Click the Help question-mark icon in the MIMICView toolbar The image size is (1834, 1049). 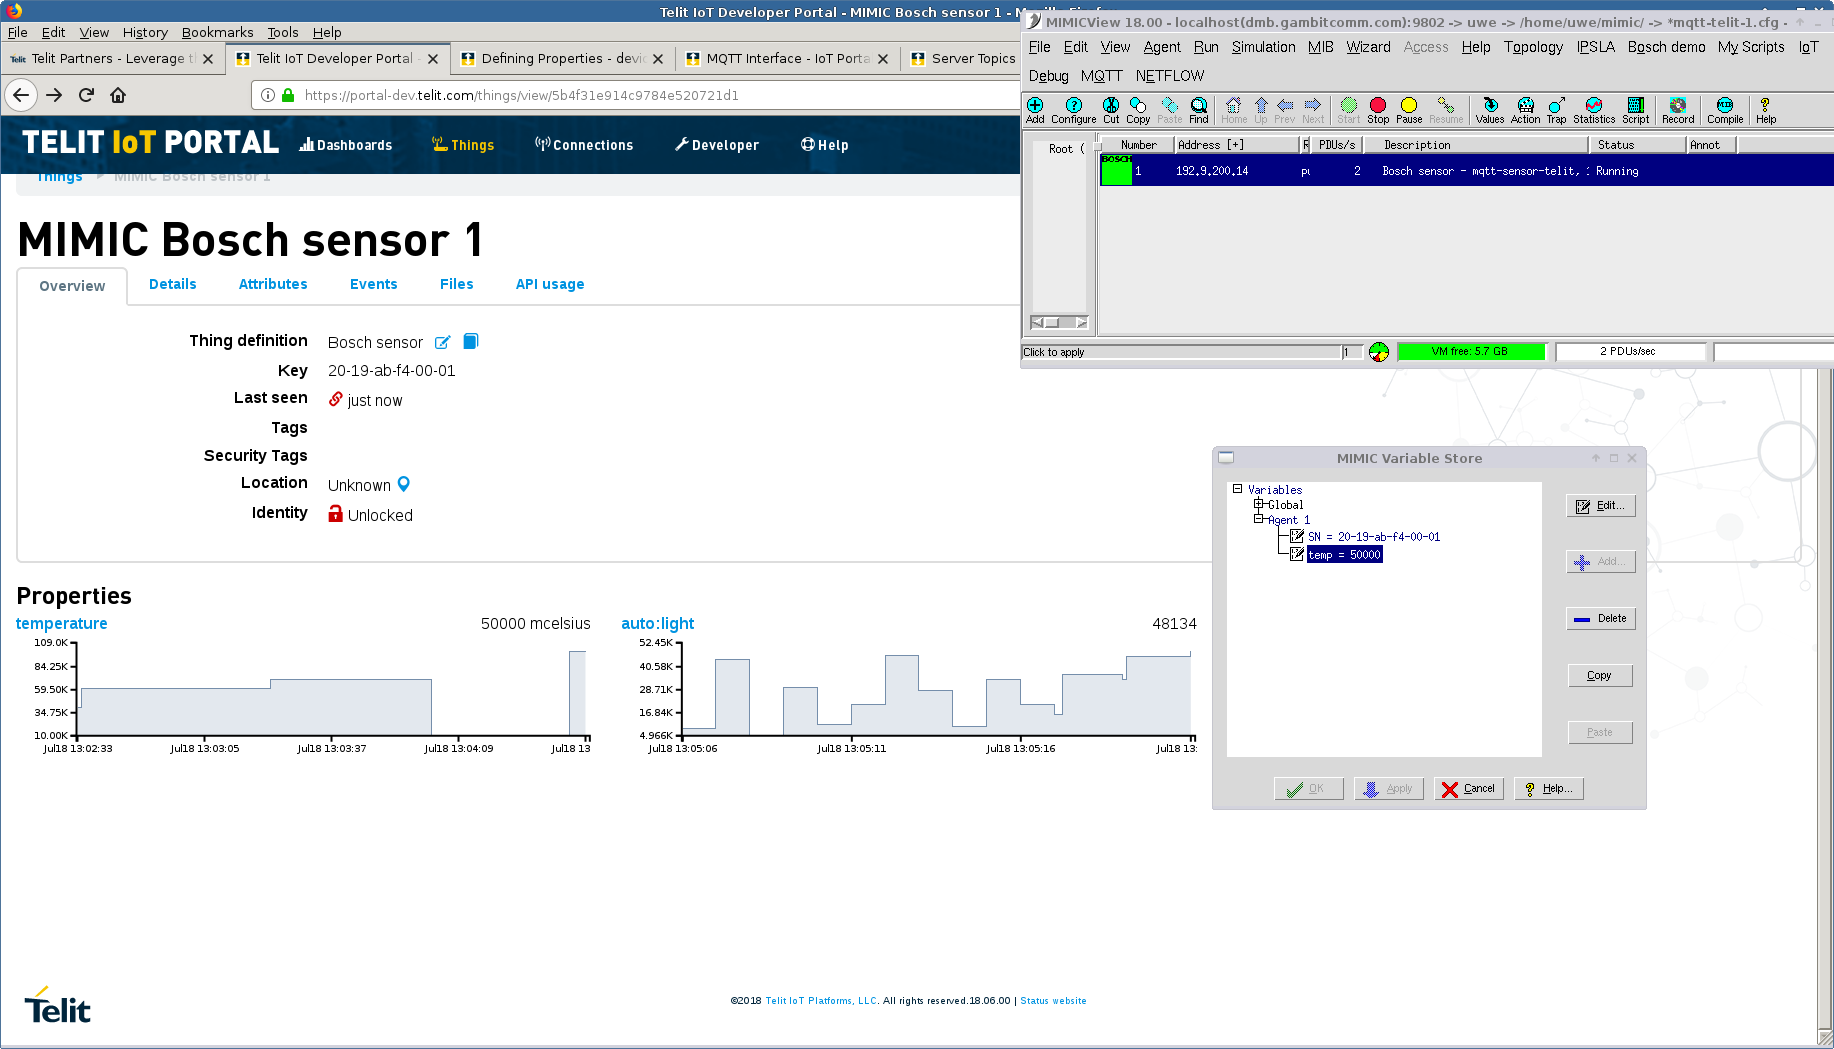tap(1766, 109)
